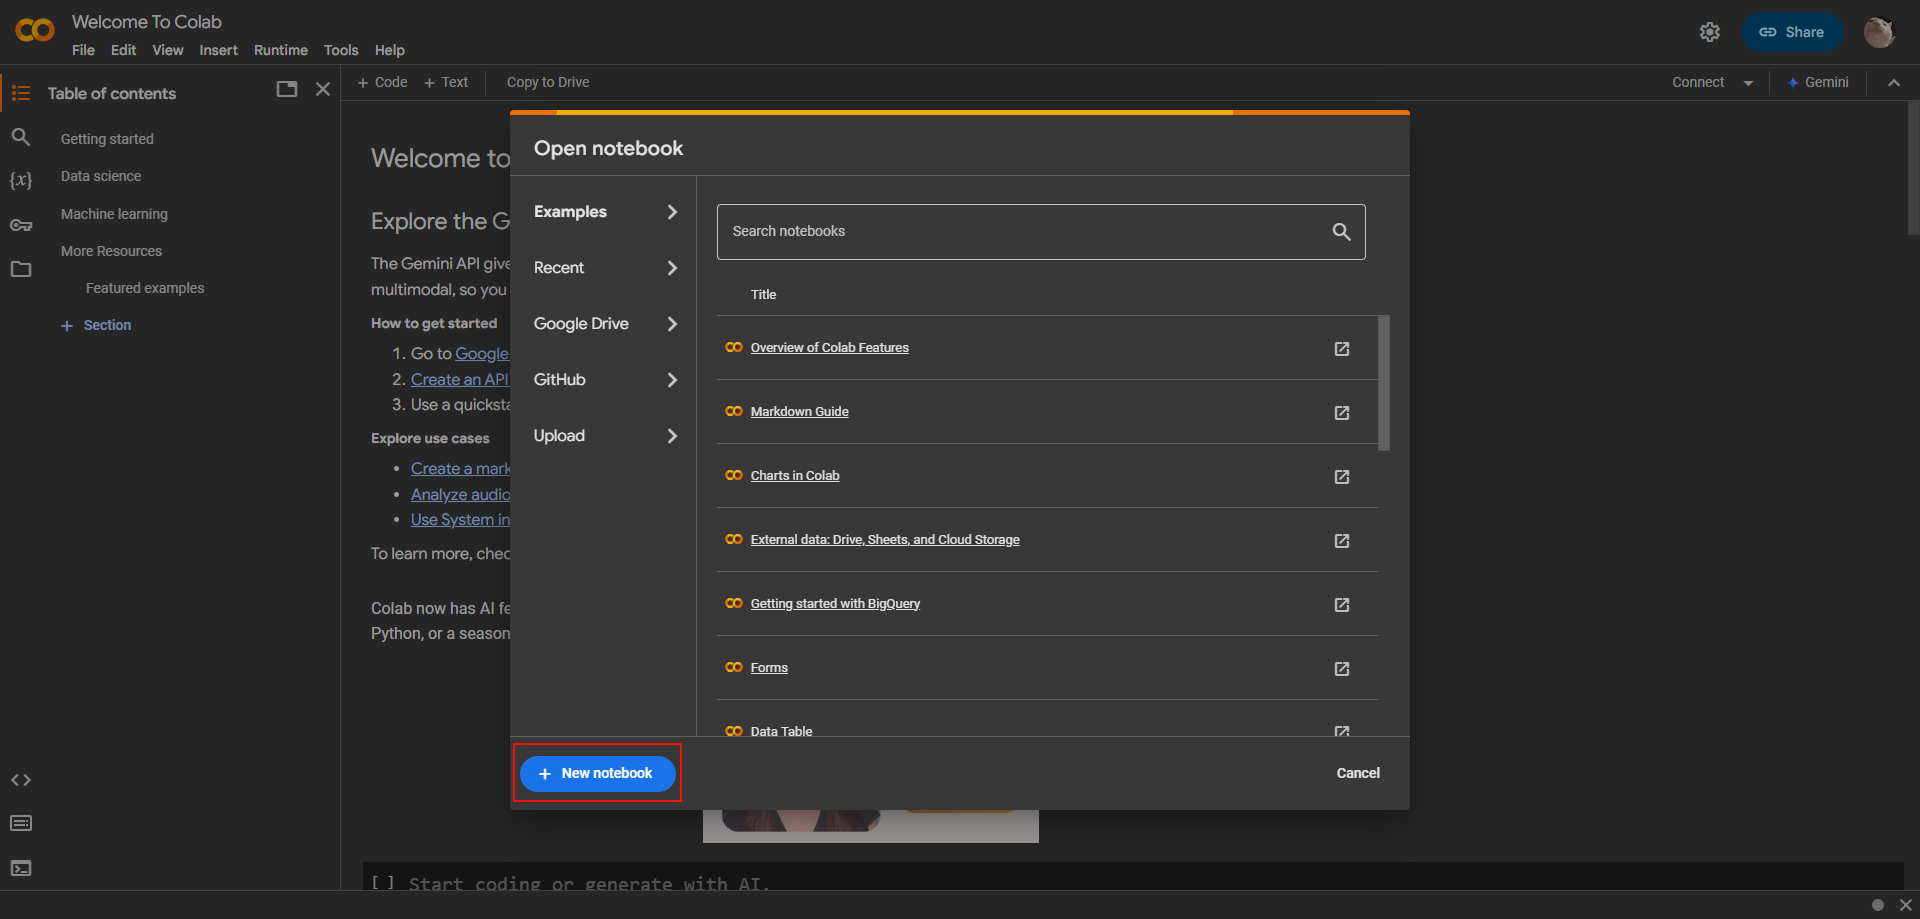
Task: Open the Secrets key icon
Action: [x=21, y=225]
